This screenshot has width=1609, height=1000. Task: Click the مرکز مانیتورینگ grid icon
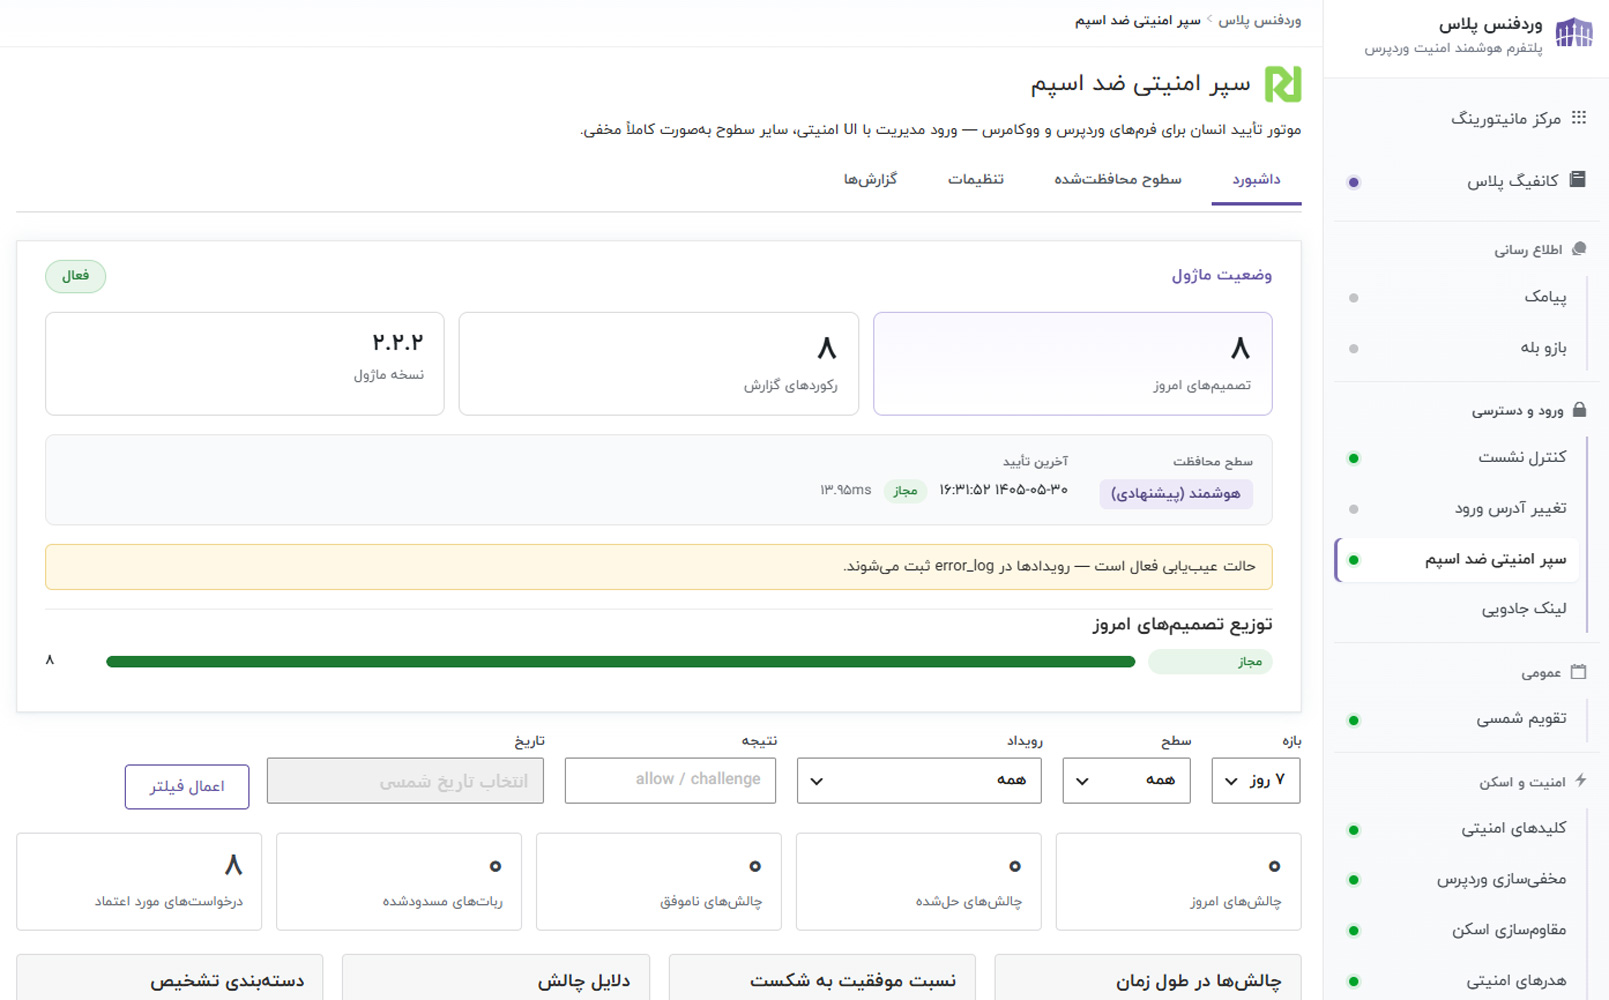point(1579,118)
